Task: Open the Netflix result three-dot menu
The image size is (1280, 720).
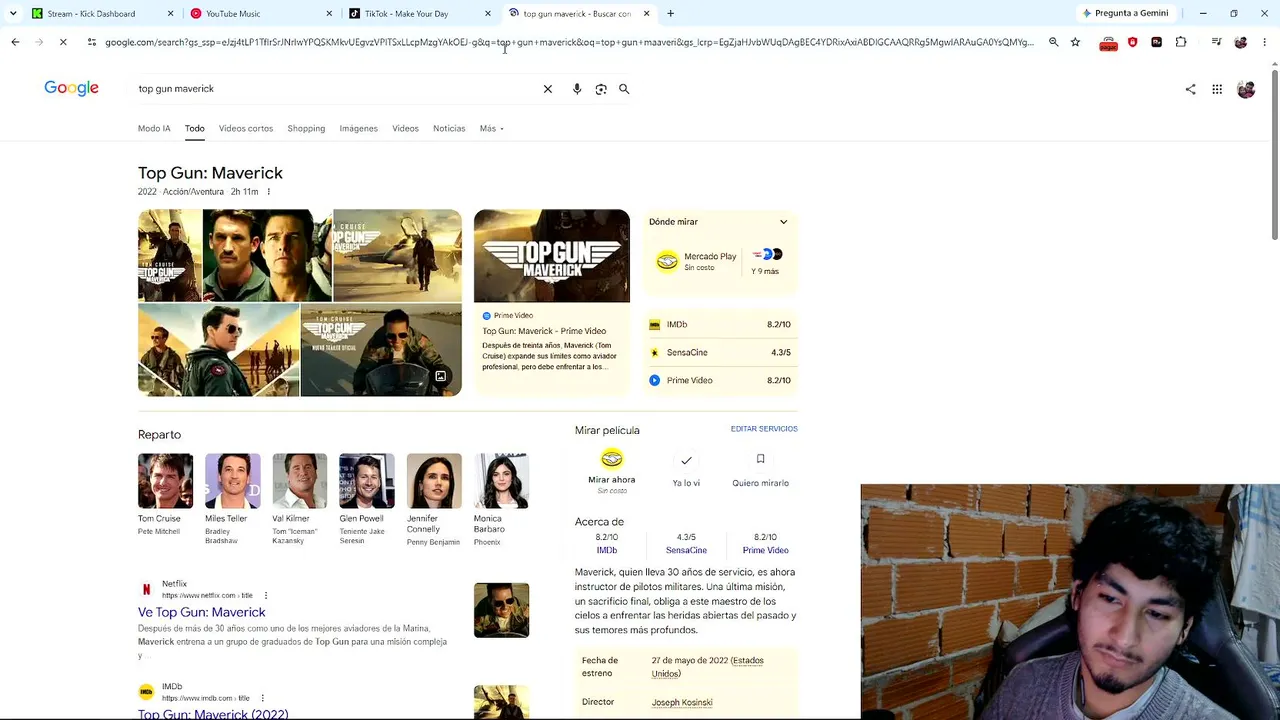Action: coord(266,595)
